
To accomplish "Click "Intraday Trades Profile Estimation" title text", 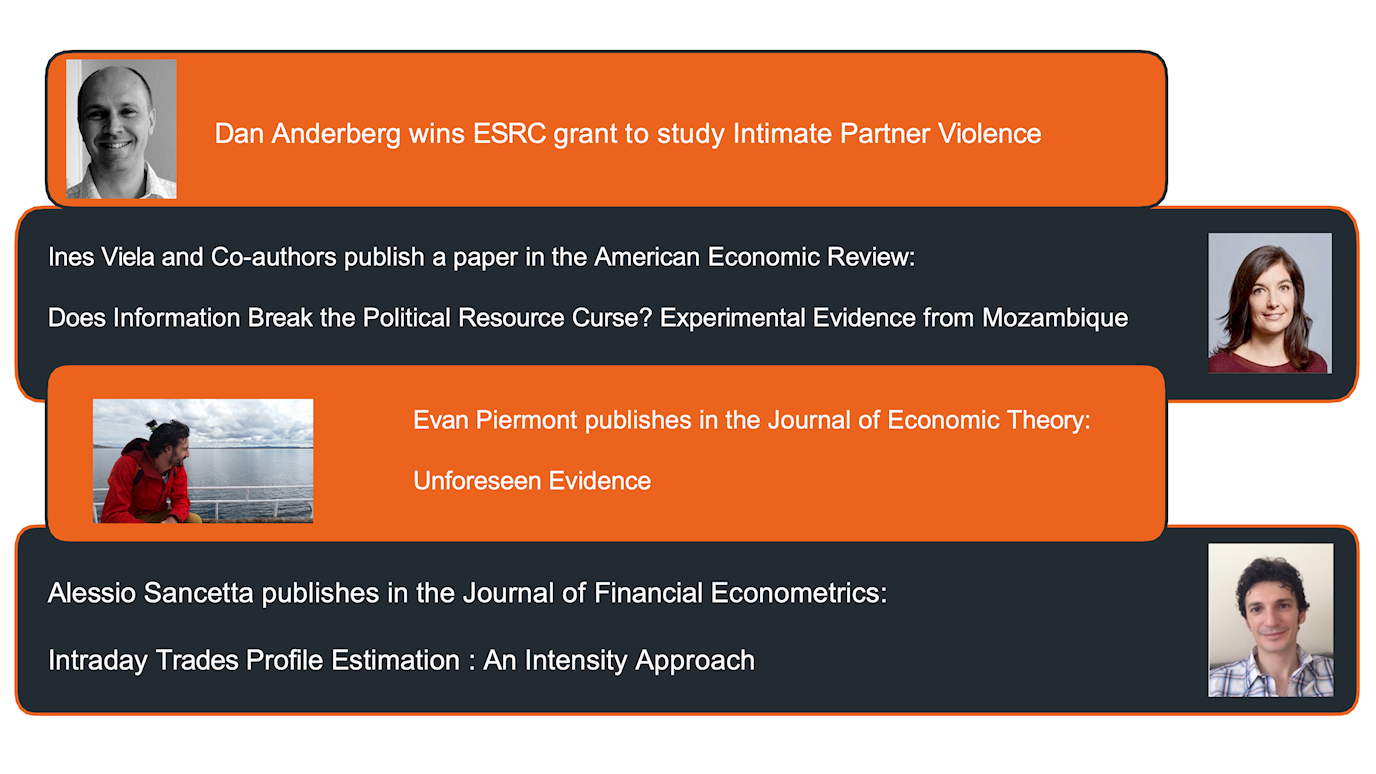I will [255, 660].
